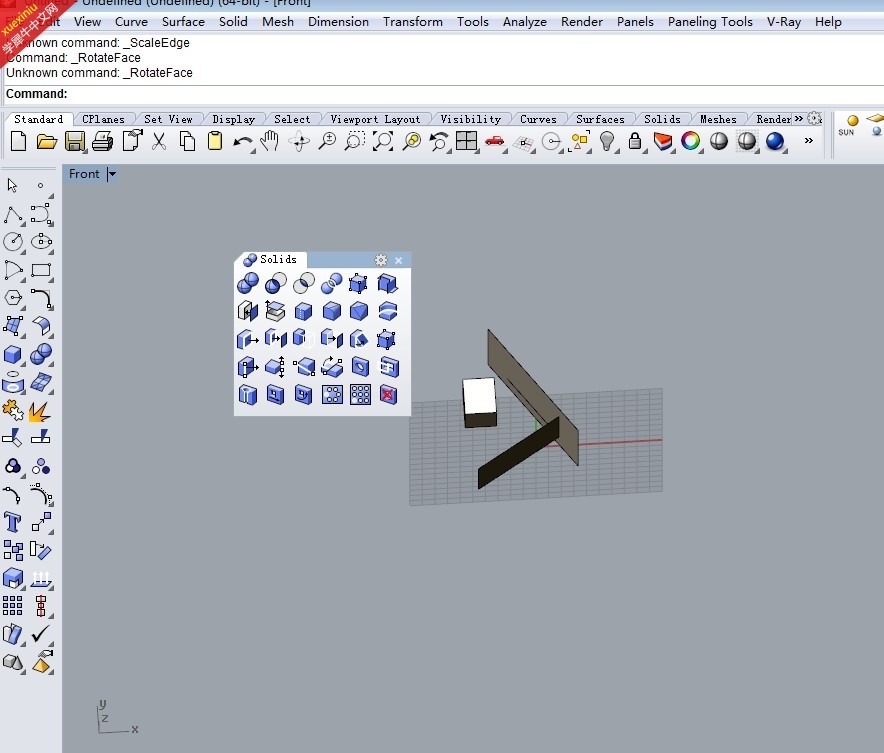Open the Front viewport dropdown arrow
Viewport: 884px width, 753px height.
(112, 174)
